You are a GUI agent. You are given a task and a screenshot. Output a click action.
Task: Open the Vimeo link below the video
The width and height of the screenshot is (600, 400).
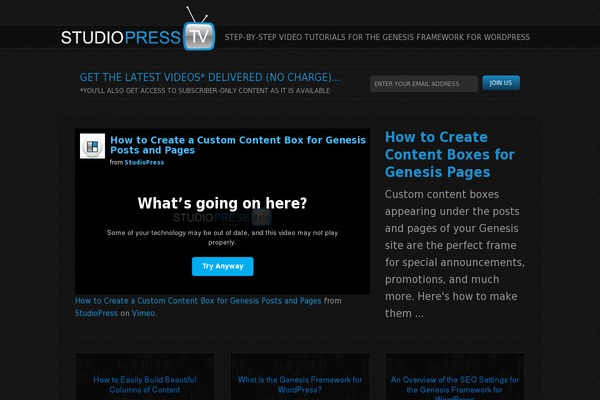coord(143,313)
